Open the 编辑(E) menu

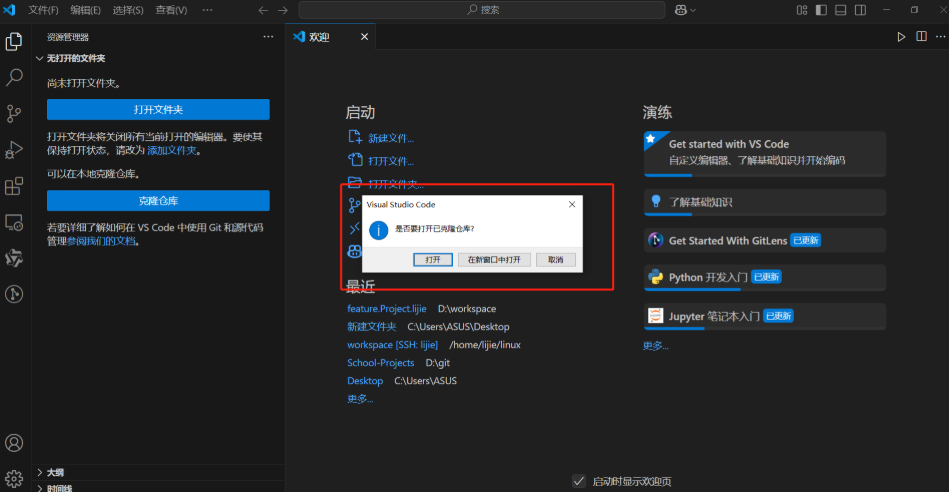85,10
